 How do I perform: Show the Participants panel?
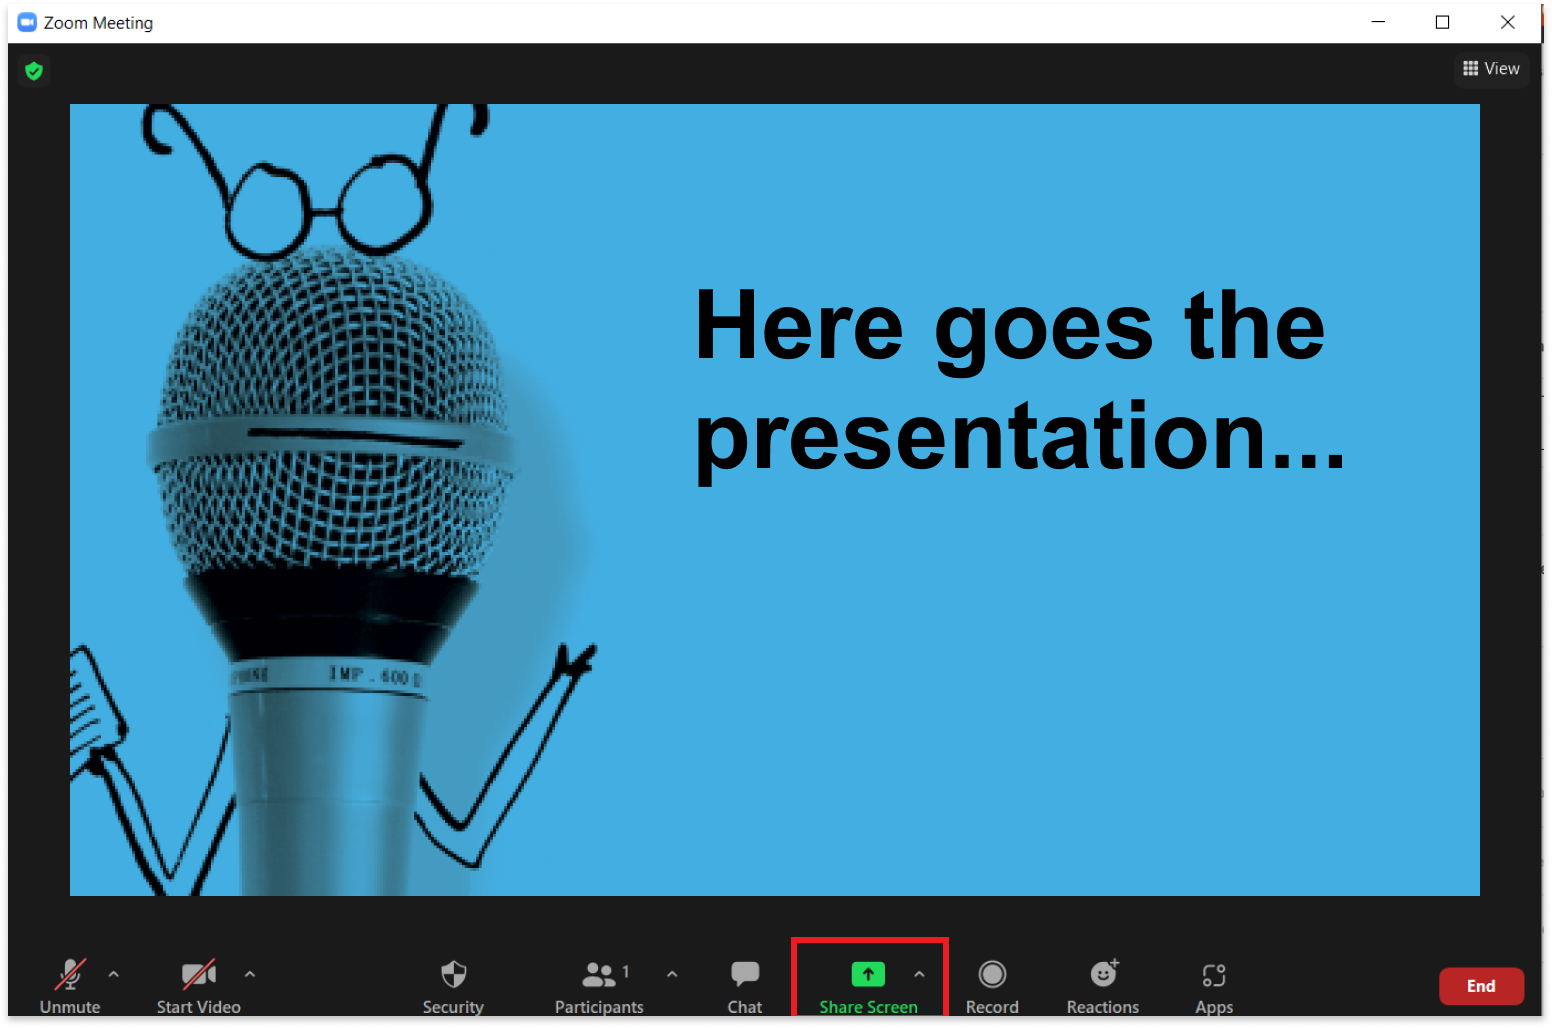pyautogui.click(x=599, y=985)
